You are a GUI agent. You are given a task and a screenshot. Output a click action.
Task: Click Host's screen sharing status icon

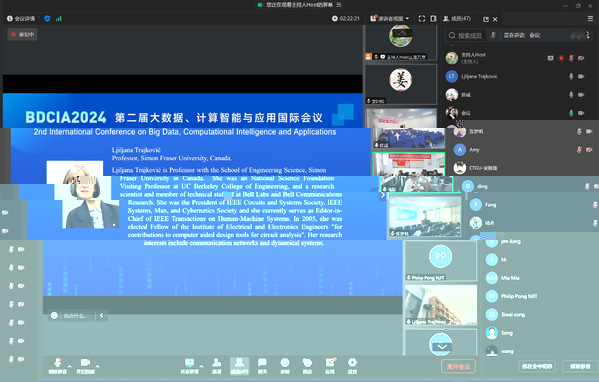(550, 58)
